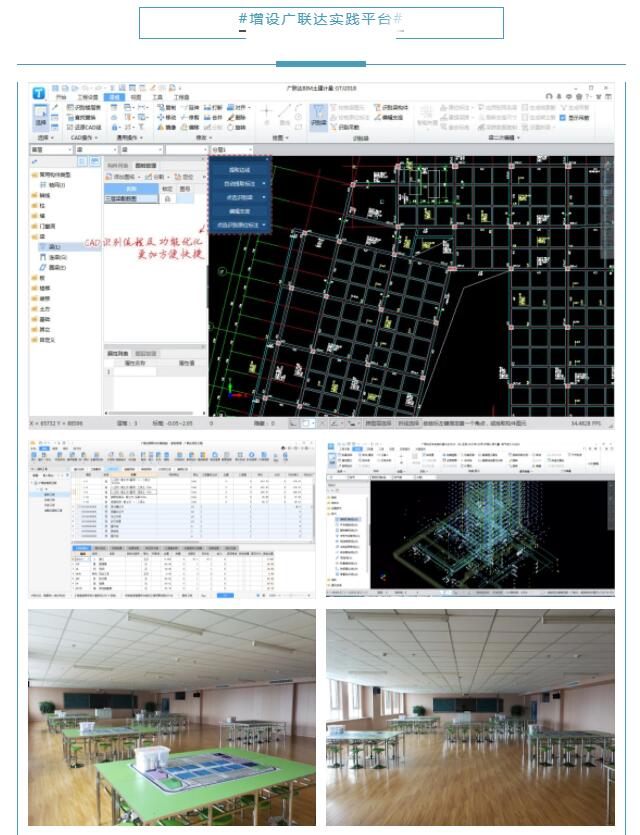The width and height of the screenshot is (640, 835).
Task: Open the 开始 ribbon tab
Action: tap(61, 97)
